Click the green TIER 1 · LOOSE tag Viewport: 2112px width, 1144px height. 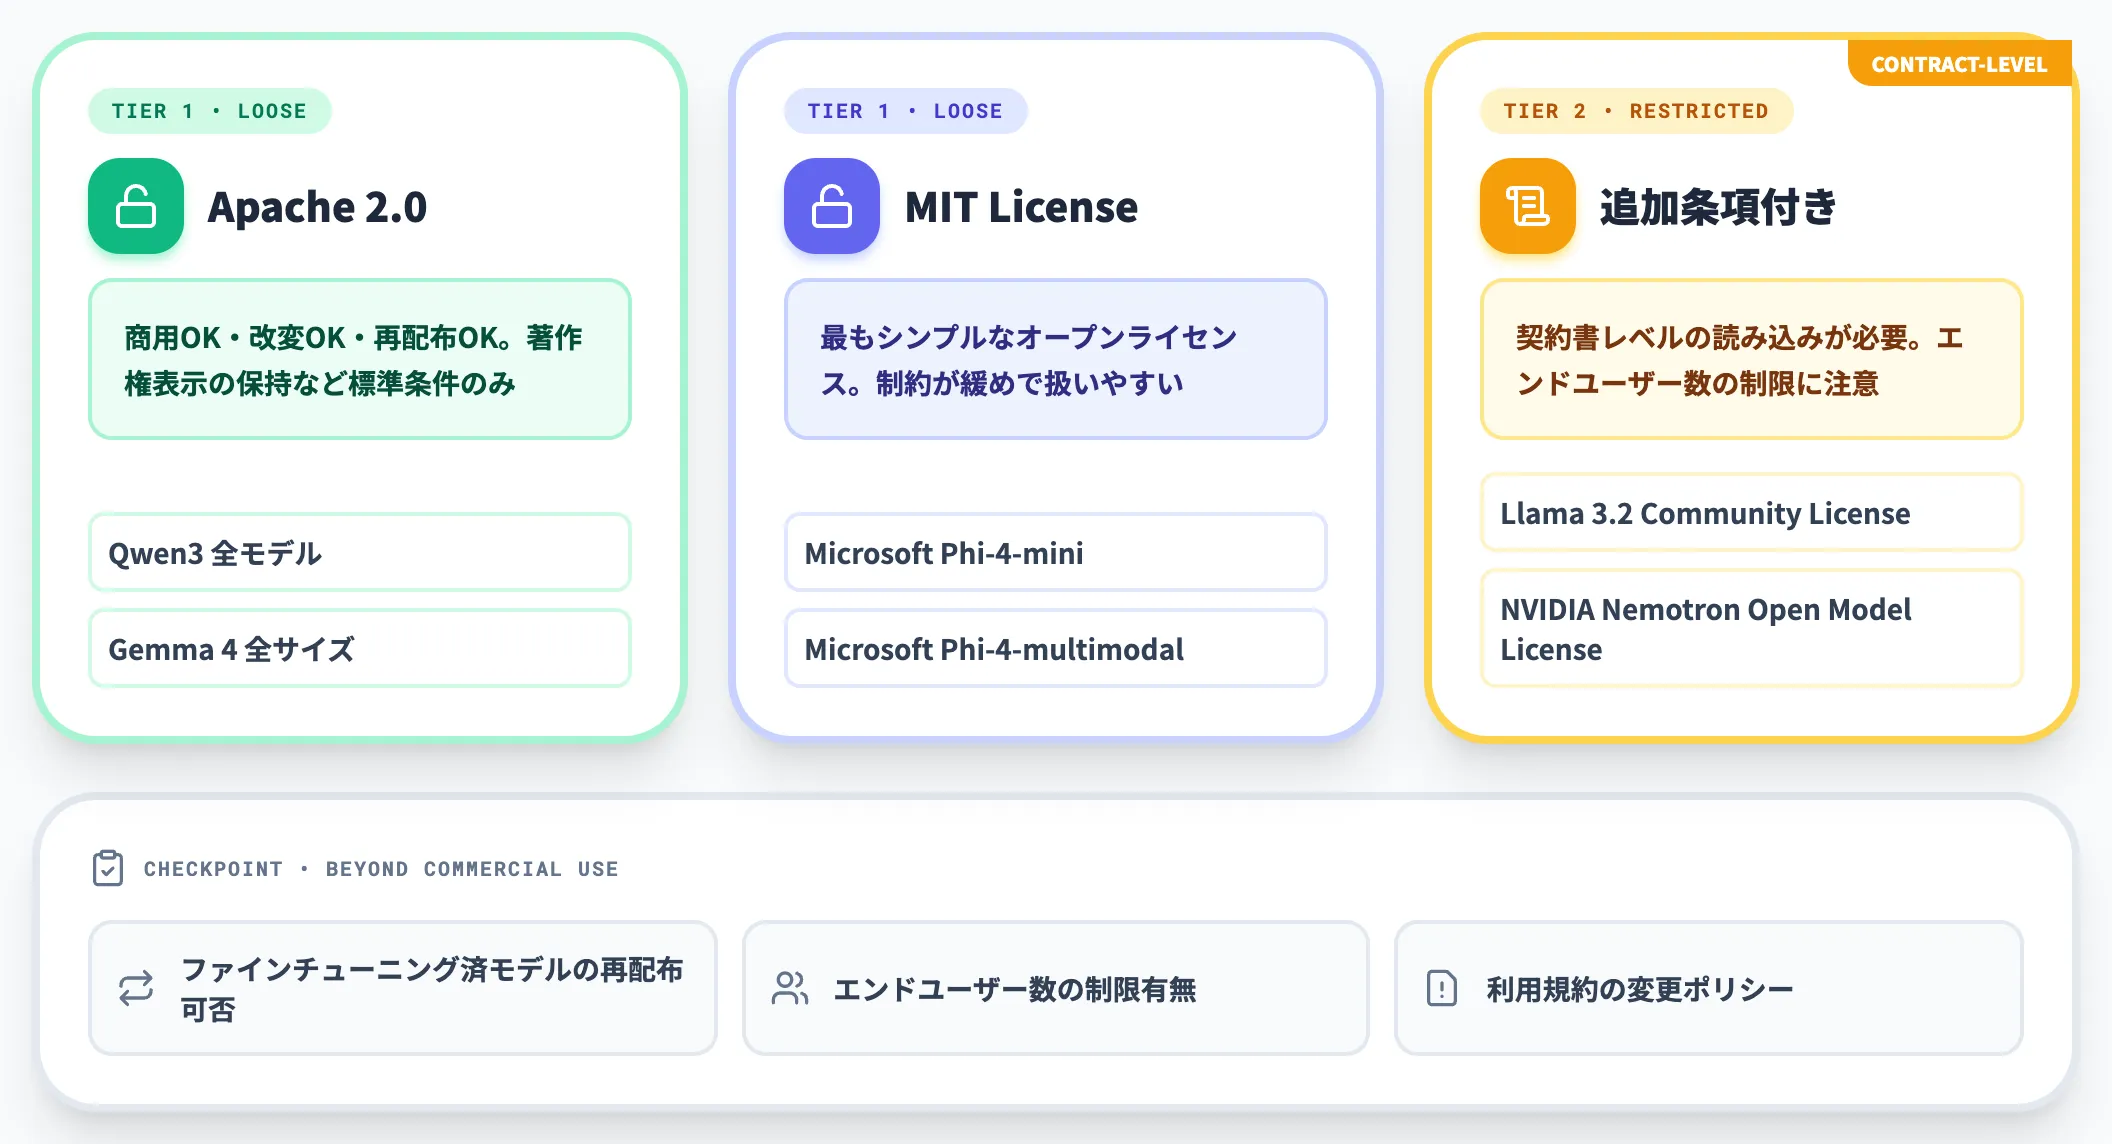click(x=209, y=111)
